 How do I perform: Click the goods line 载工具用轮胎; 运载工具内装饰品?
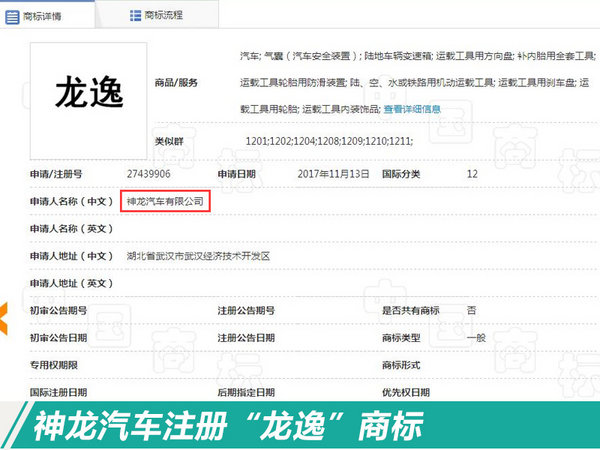(x=310, y=109)
